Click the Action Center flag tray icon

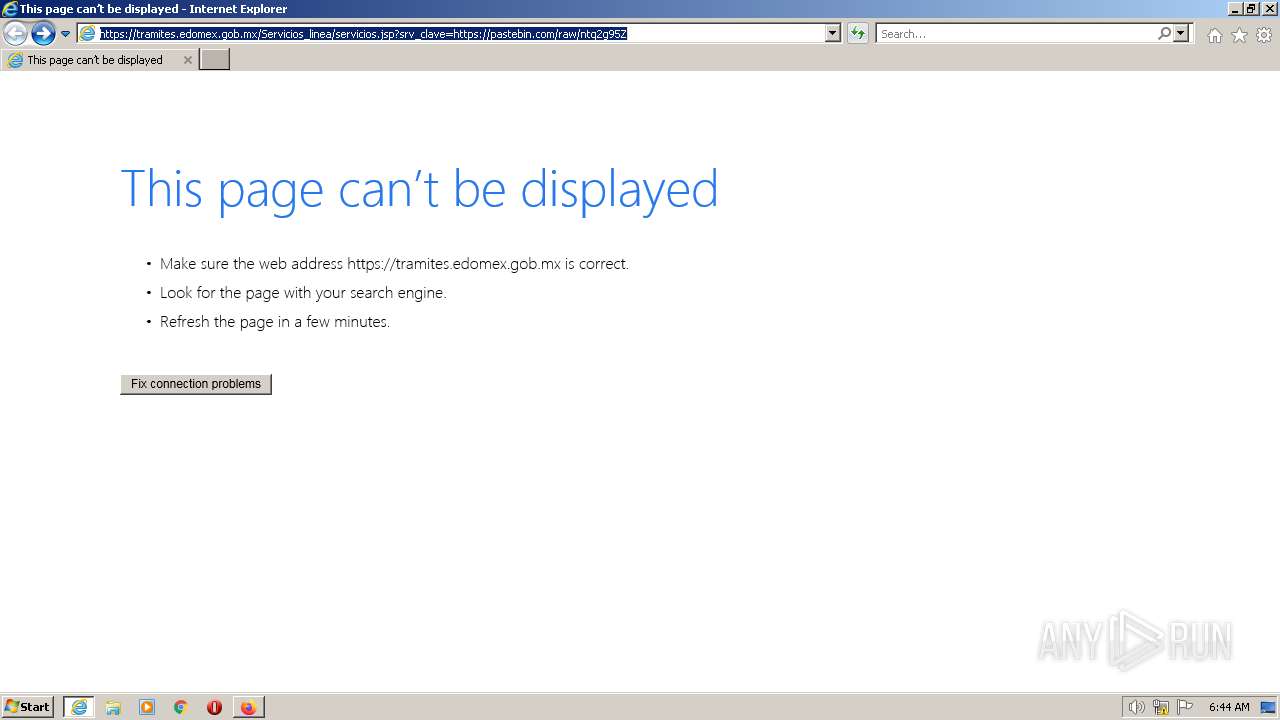[x=1185, y=707]
